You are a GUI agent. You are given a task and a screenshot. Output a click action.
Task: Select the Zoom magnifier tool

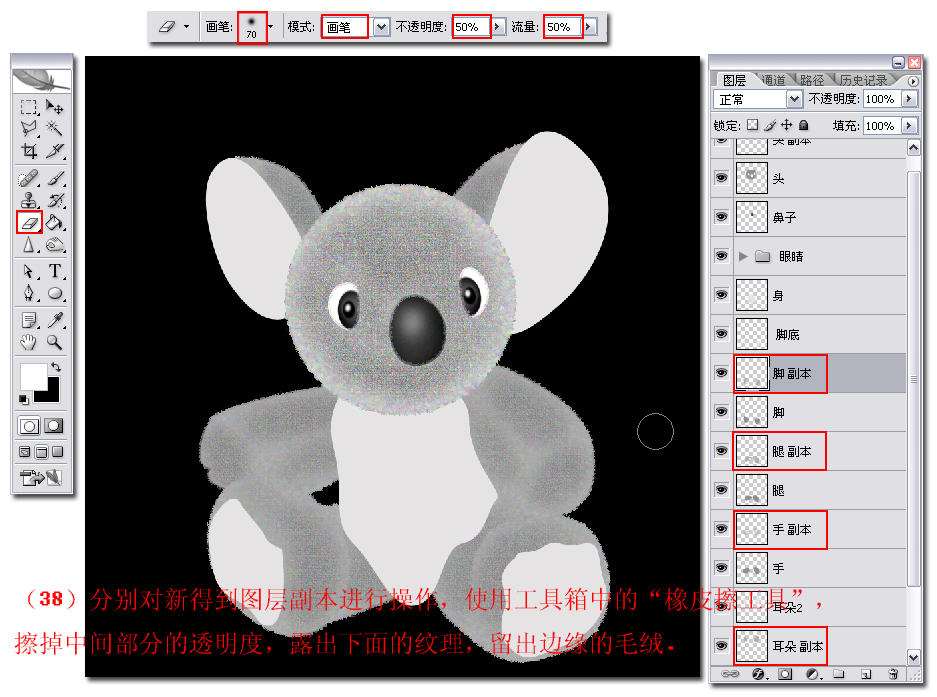click(55, 342)
